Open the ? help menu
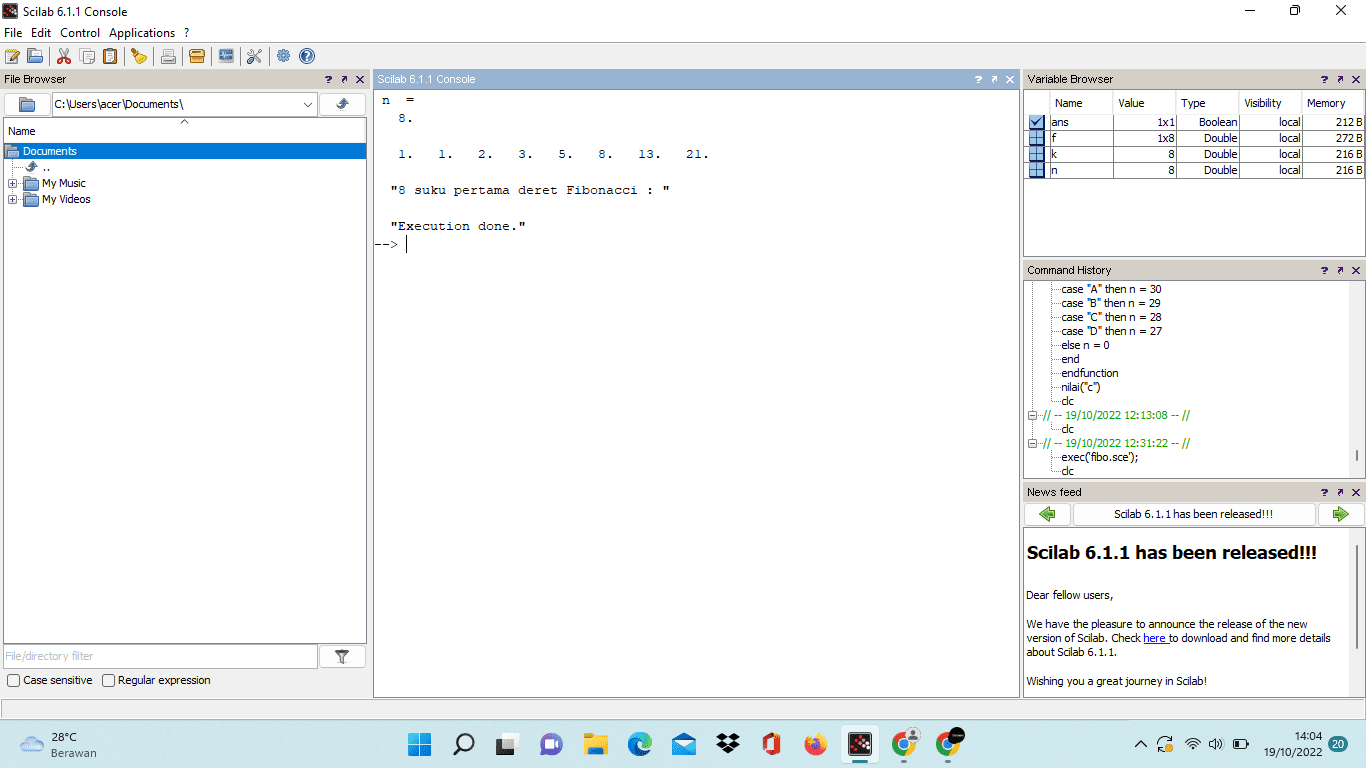 click(x=186, y=33)
